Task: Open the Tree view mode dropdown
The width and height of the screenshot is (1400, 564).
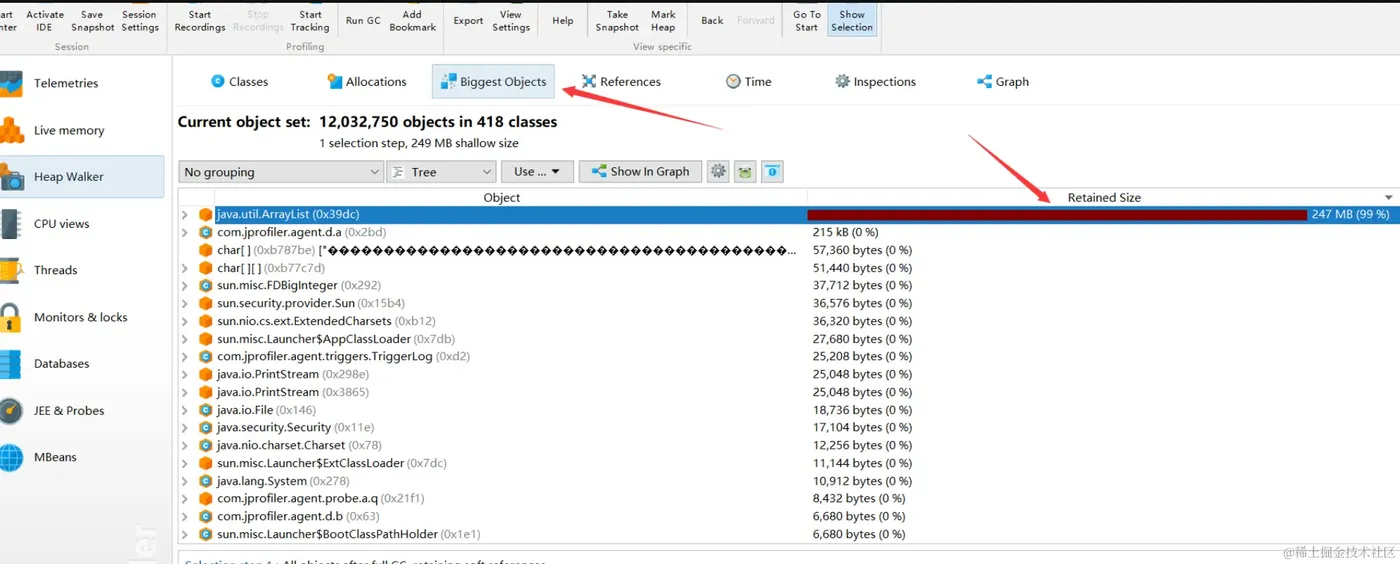Action: pyautogui.click(x=441, y=172)
